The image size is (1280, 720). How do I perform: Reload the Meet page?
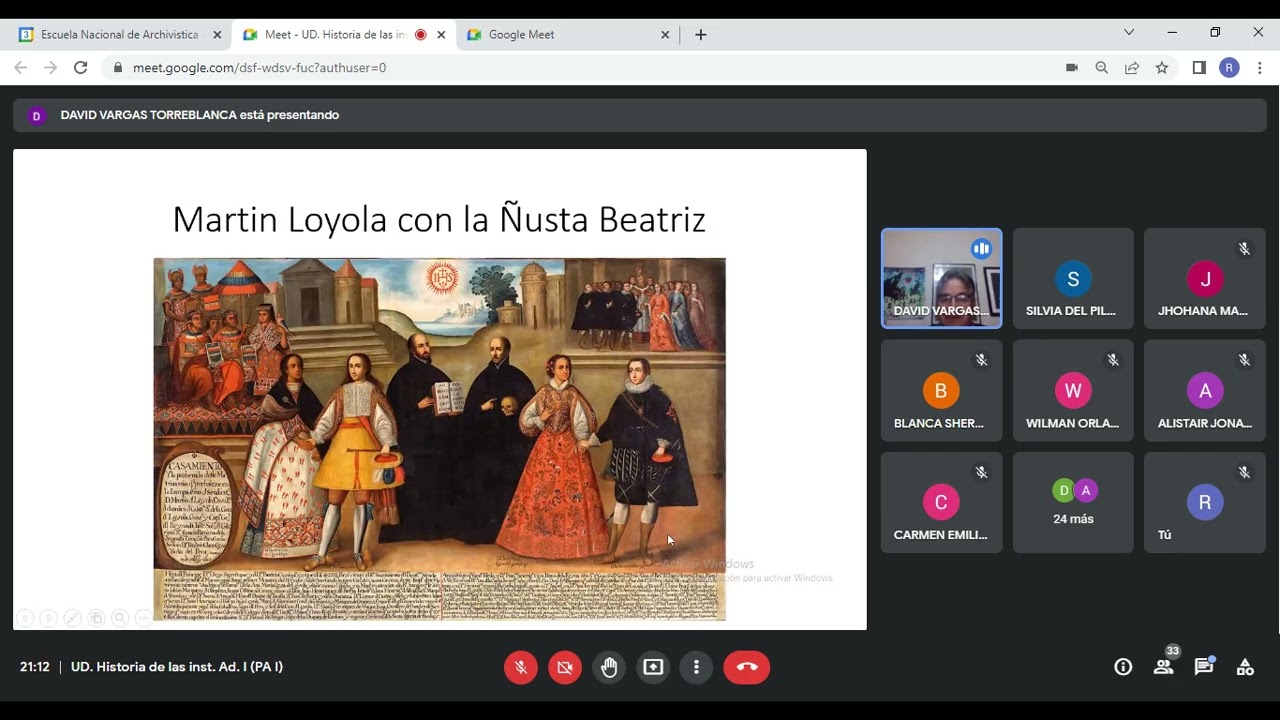click(81, 68)
